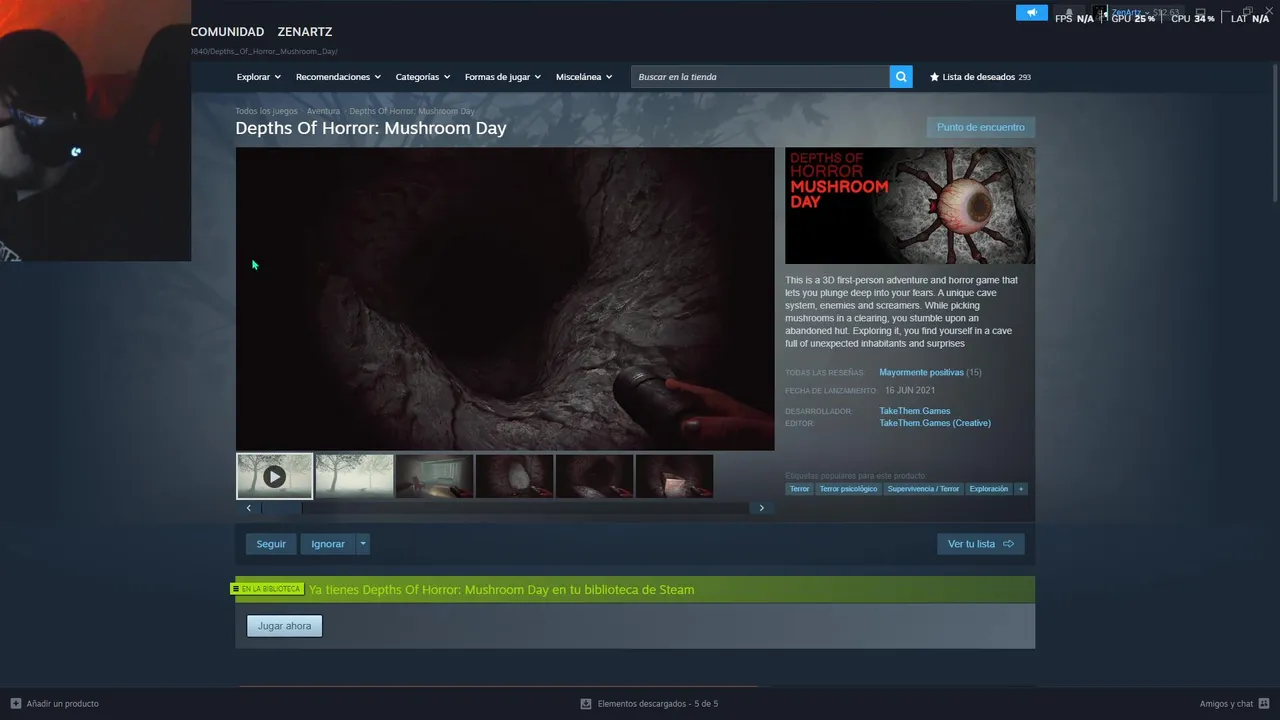Open TakeThem.Games developer link
Viewport: 1280px width, 720px height.
tap(915, 411)
